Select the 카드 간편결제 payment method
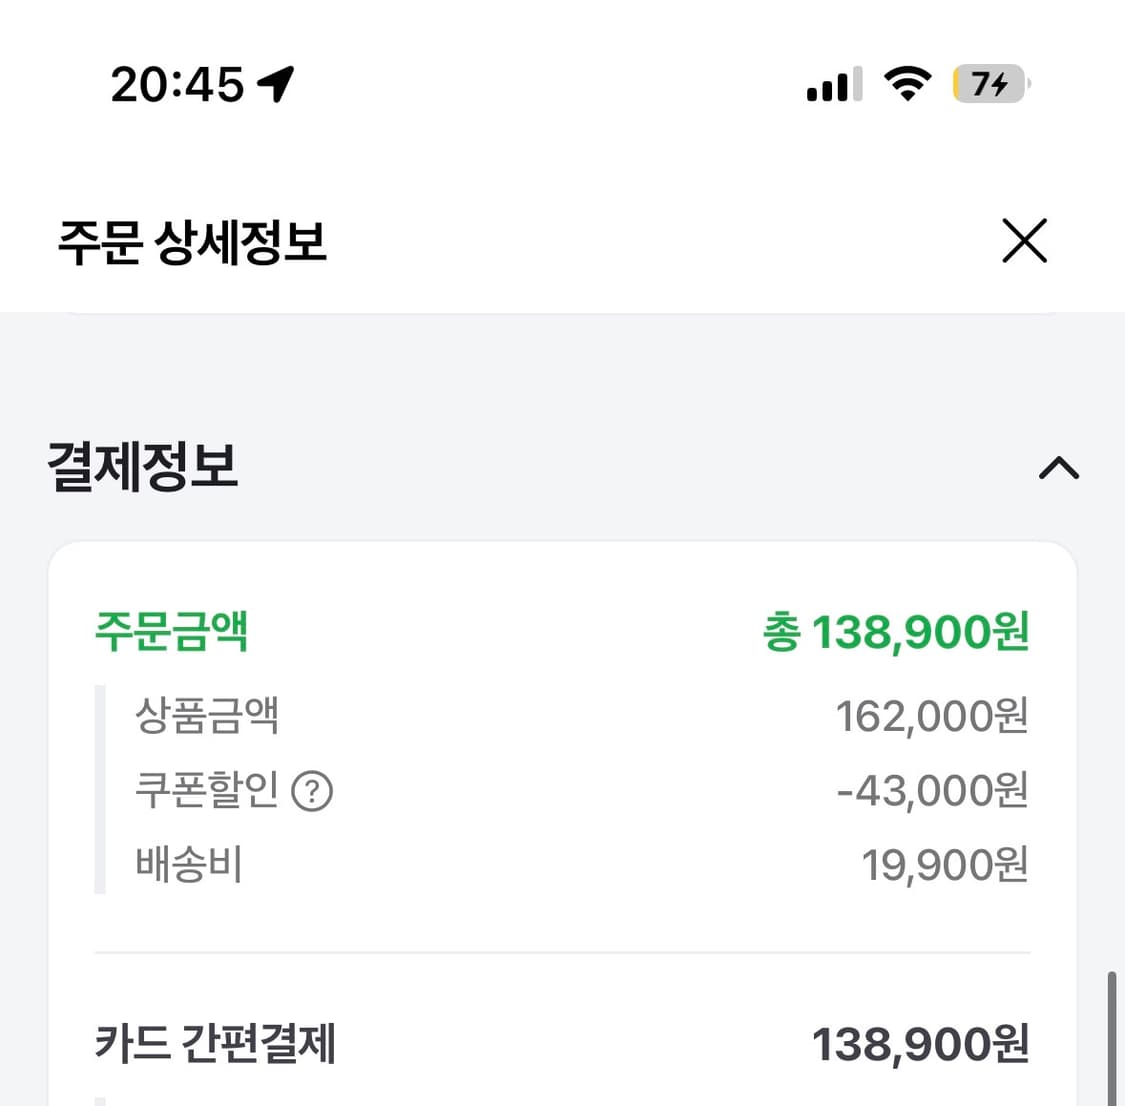Image resolution: width=1125 pixels, height=1106 pixels. (x=215, y=1044)
